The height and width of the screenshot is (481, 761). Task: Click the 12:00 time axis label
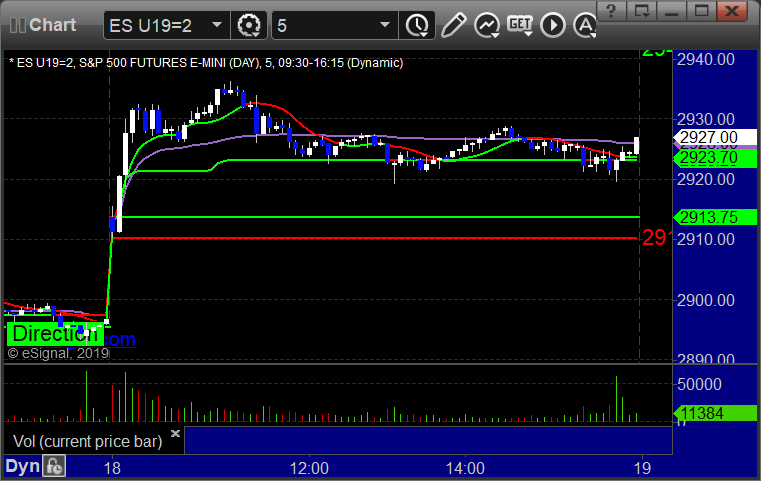click(309, 468)
